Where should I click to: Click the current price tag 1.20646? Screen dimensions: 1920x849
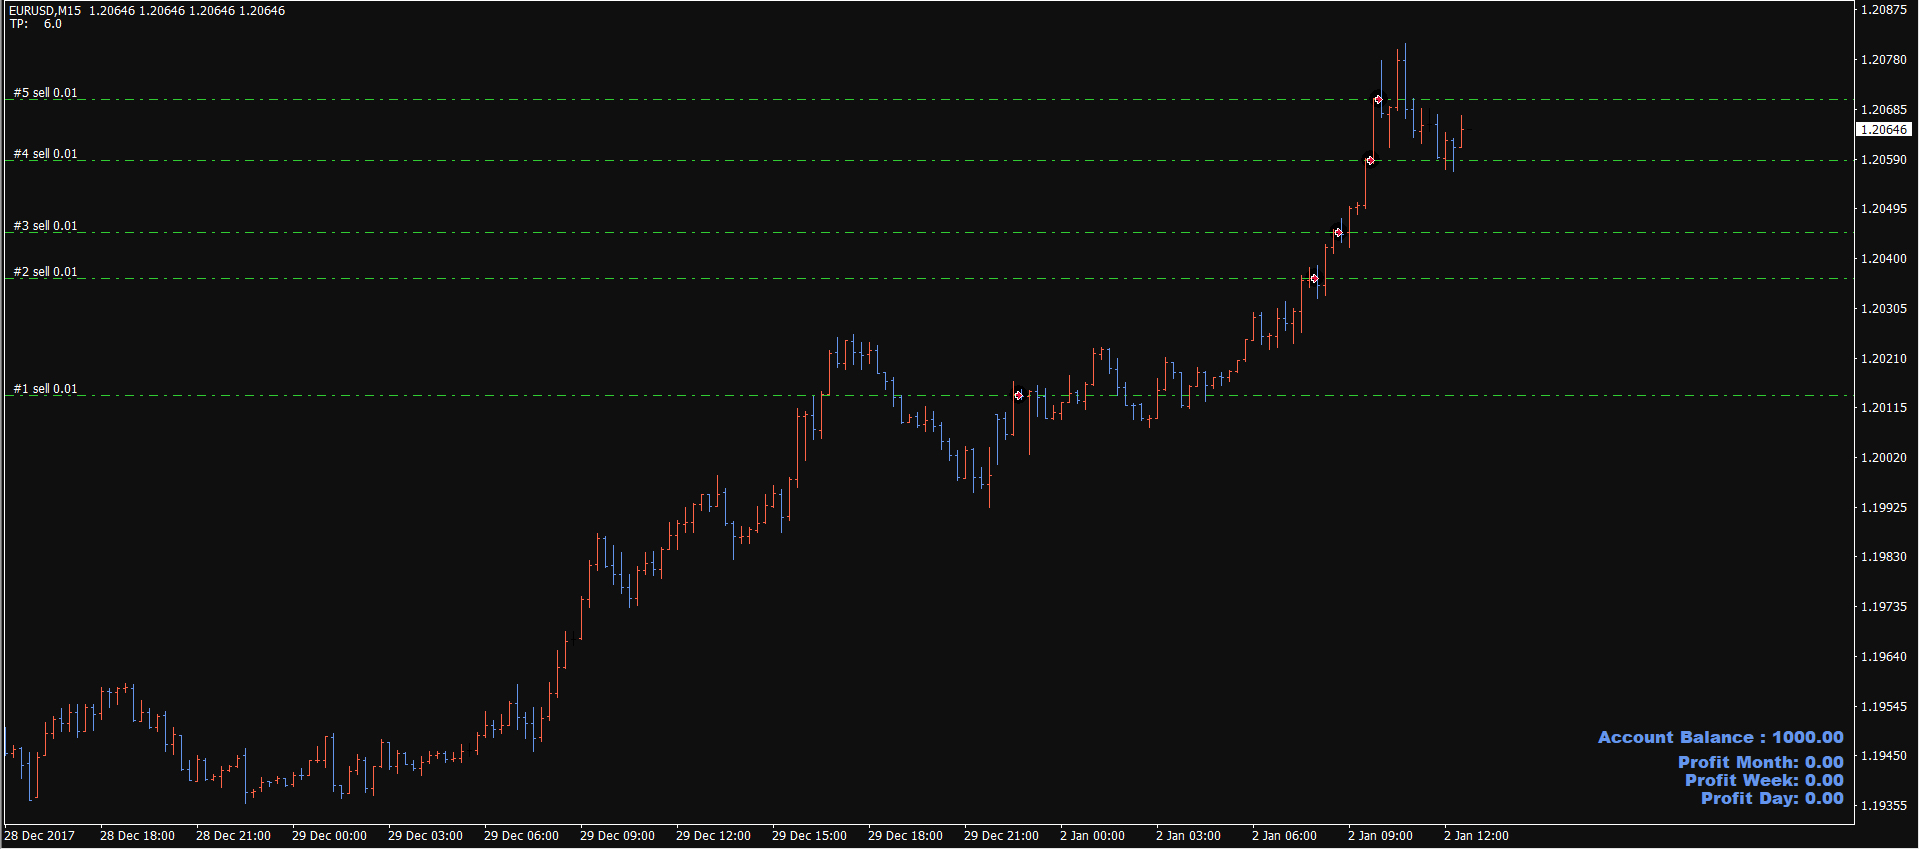coord(1884,130)
